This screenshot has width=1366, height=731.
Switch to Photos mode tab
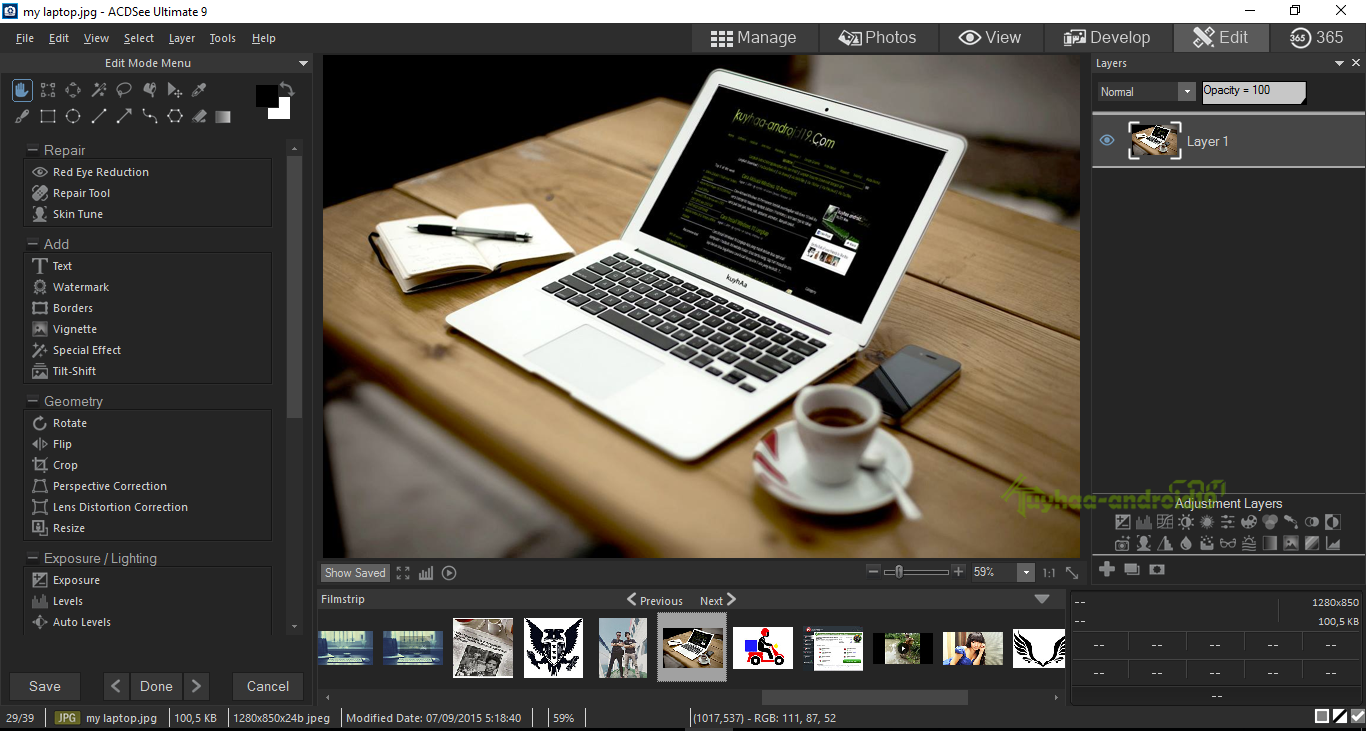pyautogui.click(x=878, y=38)
